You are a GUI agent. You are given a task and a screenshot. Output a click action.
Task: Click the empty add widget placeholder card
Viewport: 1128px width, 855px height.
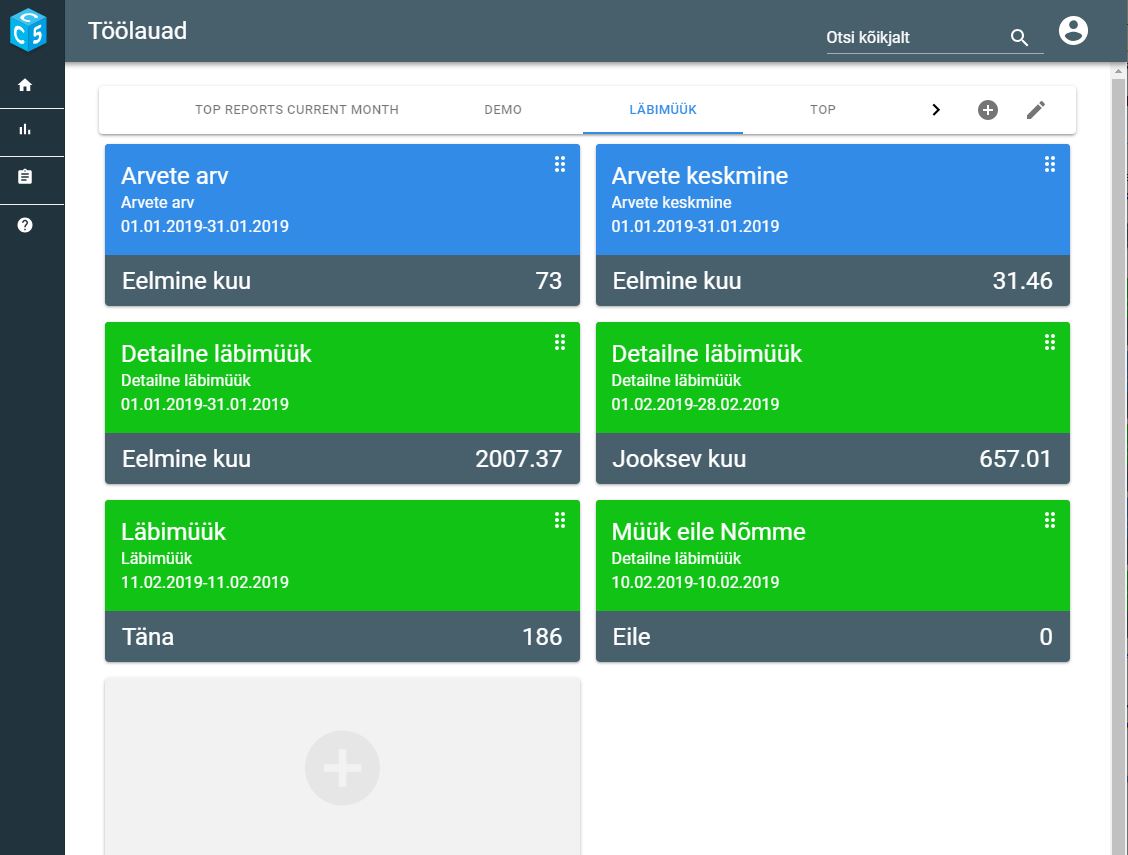pyautogui.click(x=342, y=767)
